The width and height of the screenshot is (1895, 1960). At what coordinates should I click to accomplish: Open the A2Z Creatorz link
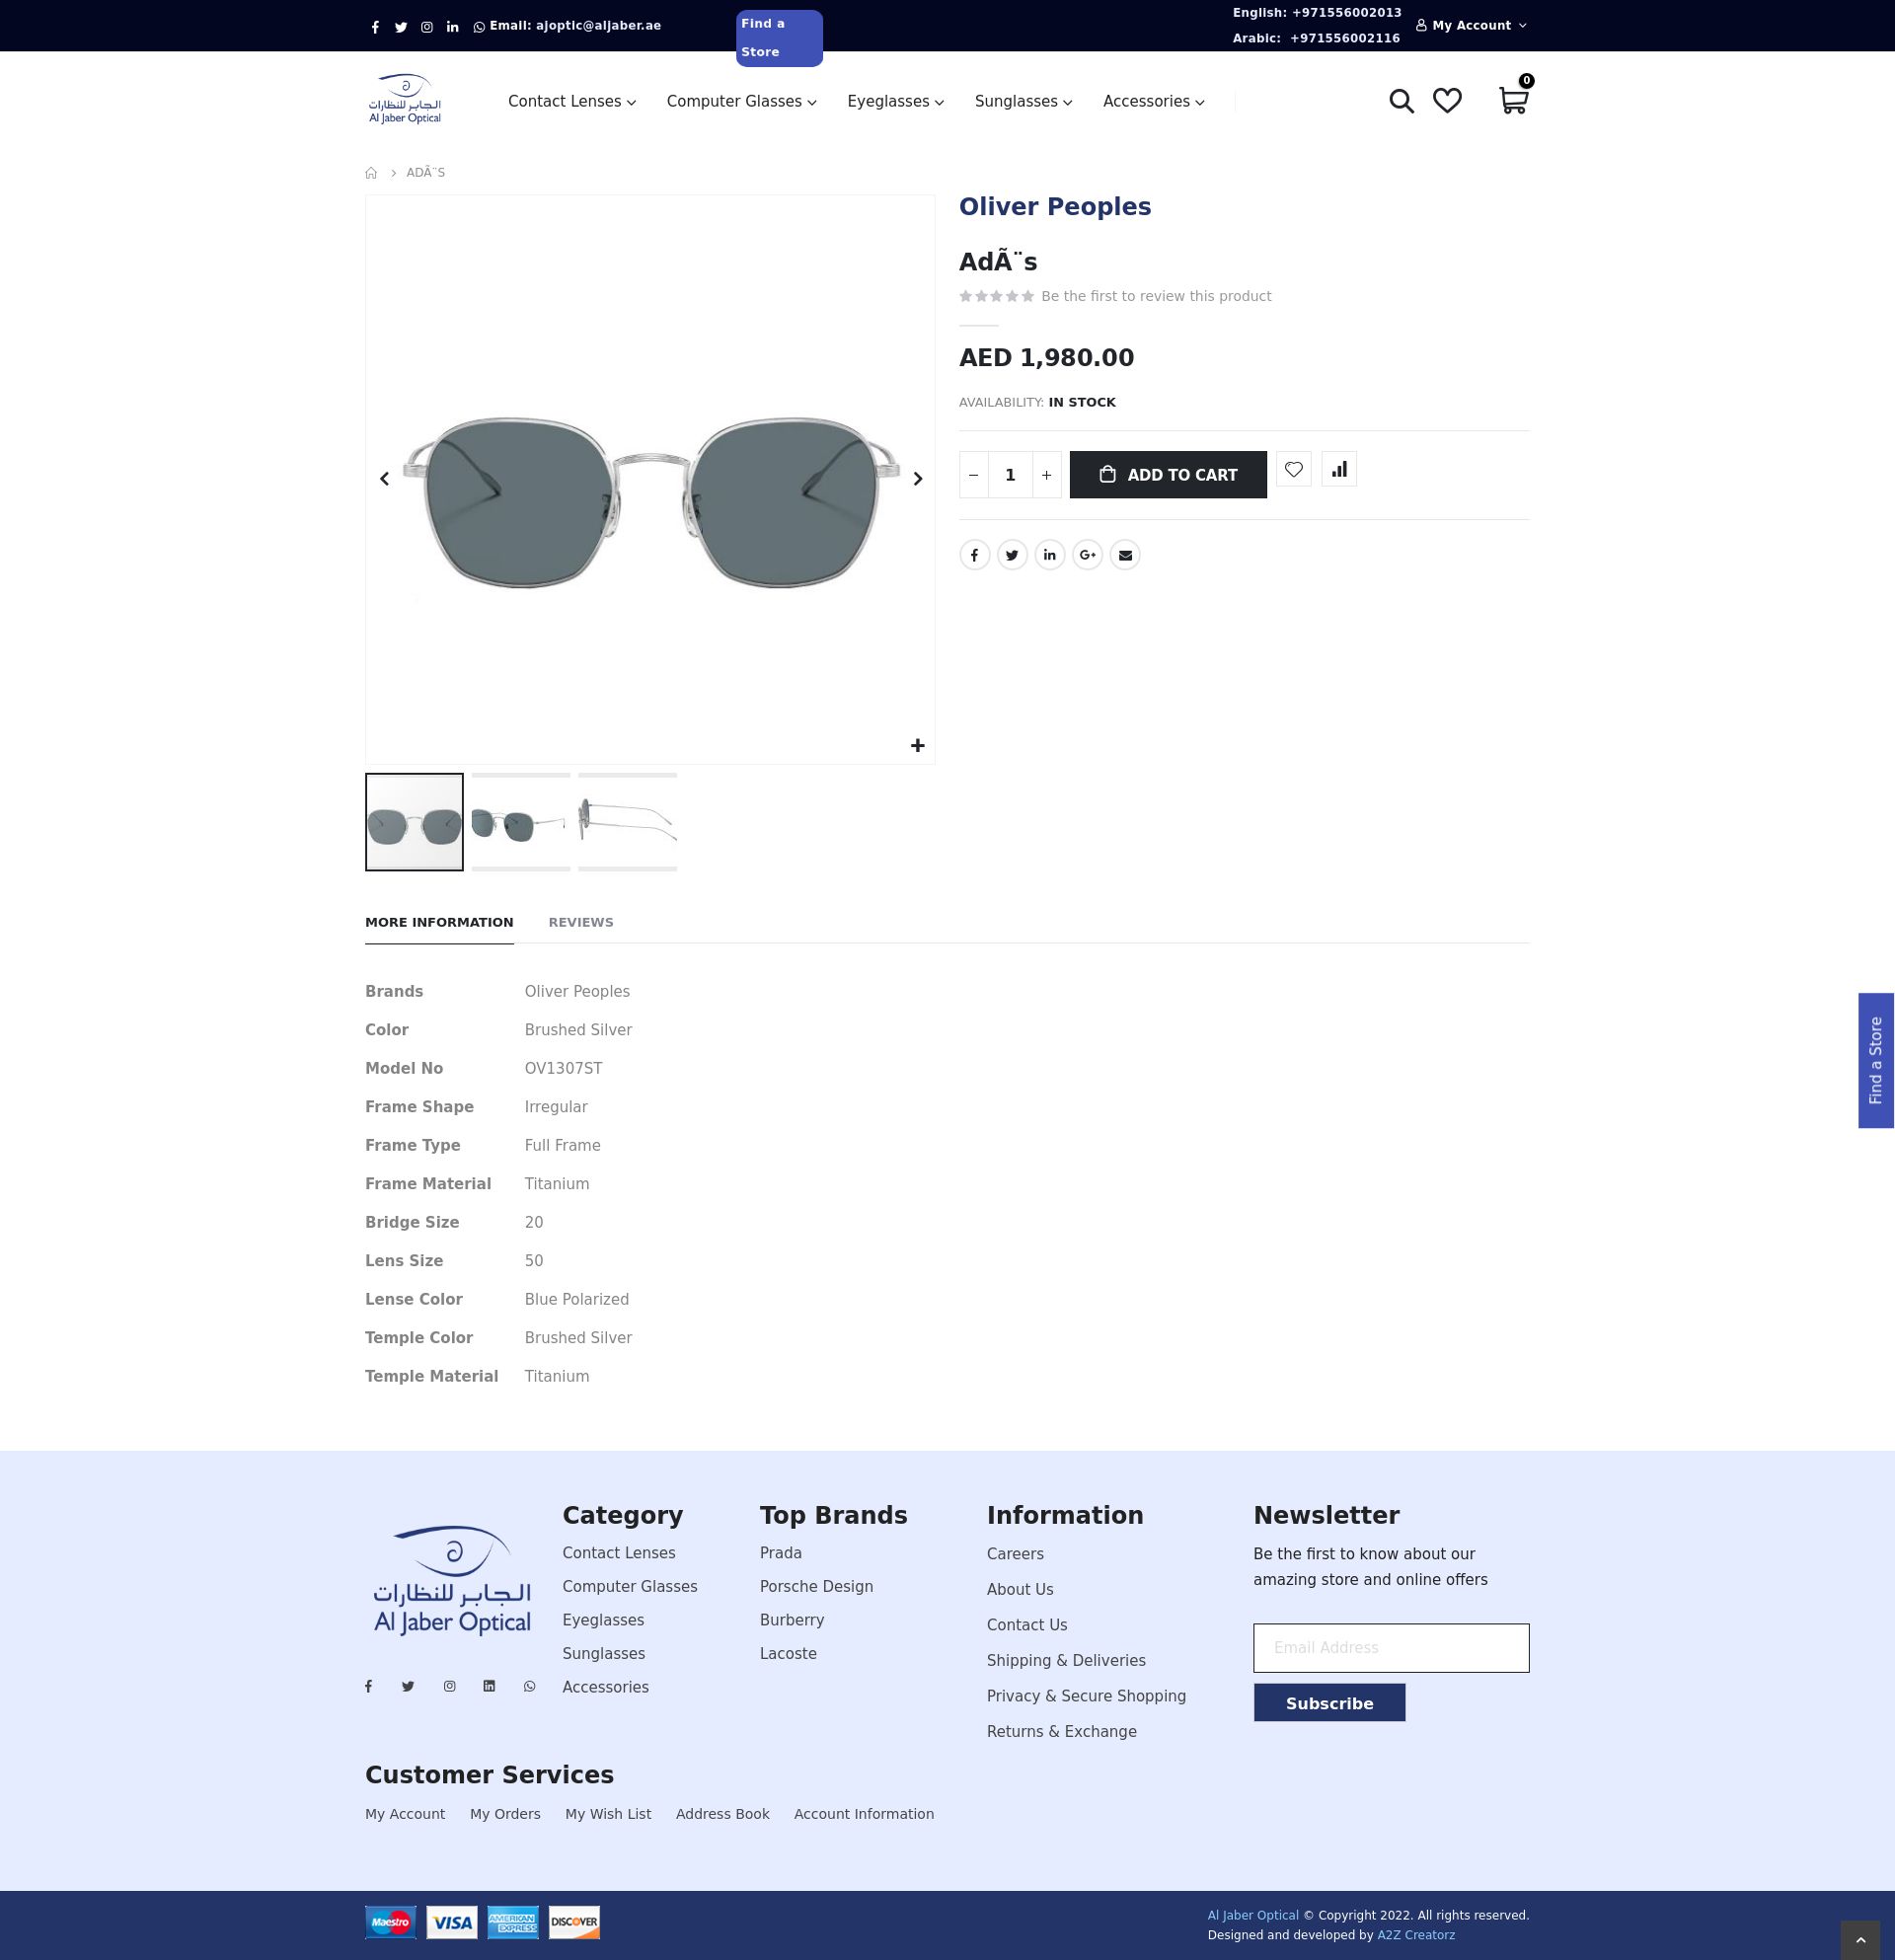tap(1415, 1935)
